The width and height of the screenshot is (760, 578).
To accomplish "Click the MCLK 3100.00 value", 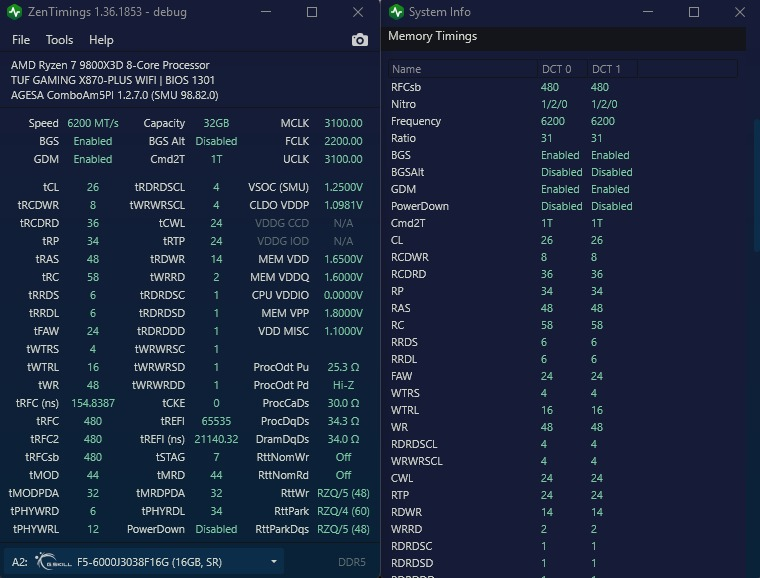I will point(343,123).
